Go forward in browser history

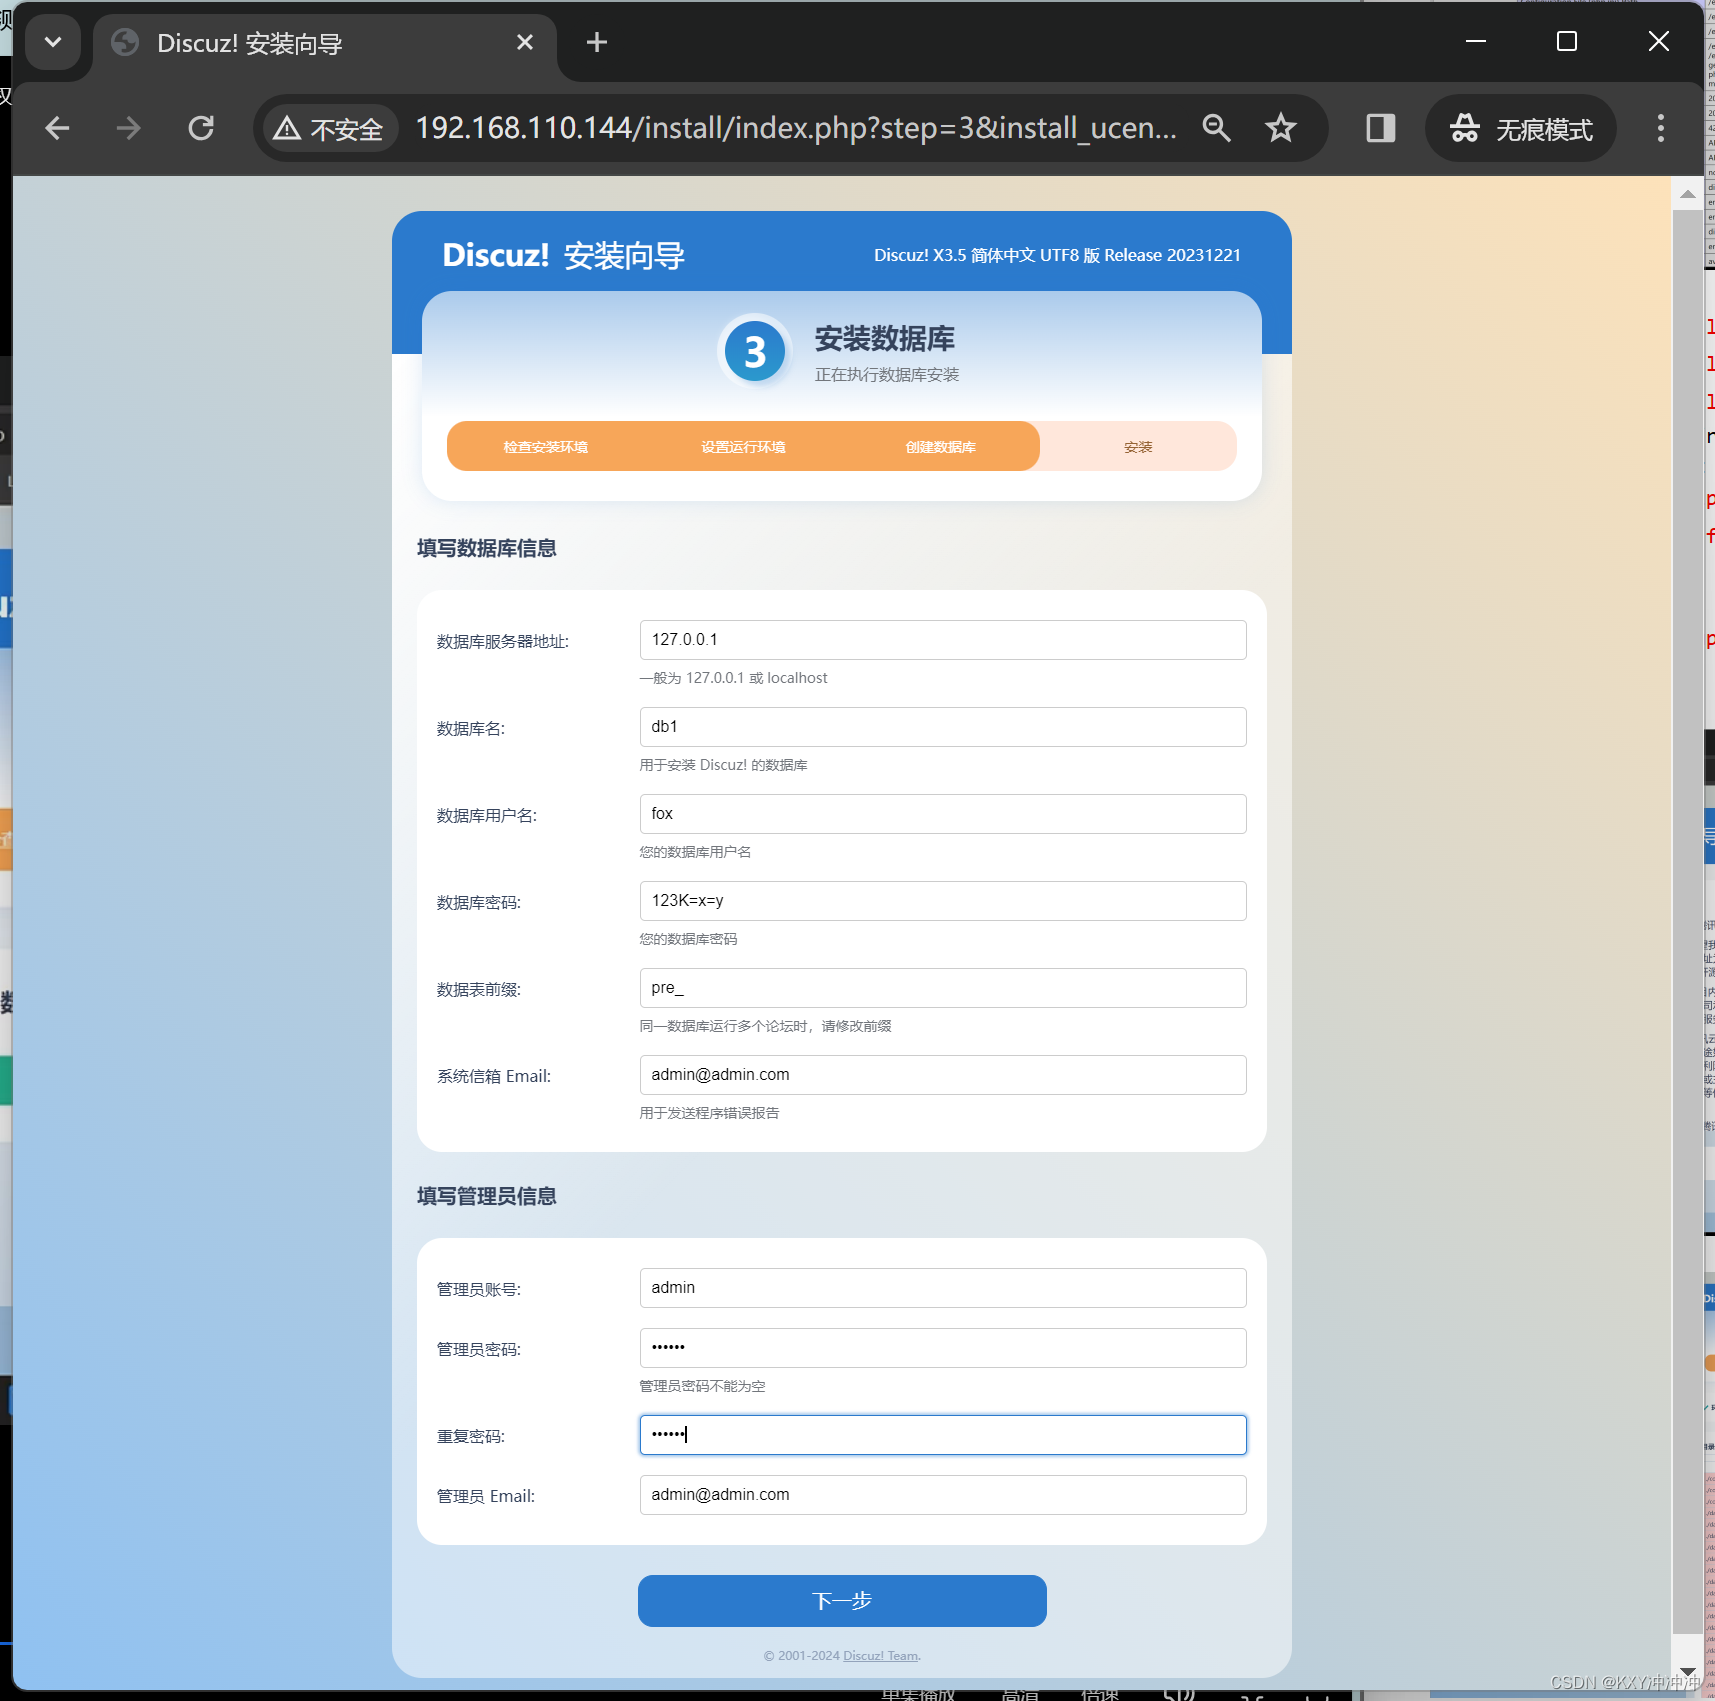[x=128, y=128]
